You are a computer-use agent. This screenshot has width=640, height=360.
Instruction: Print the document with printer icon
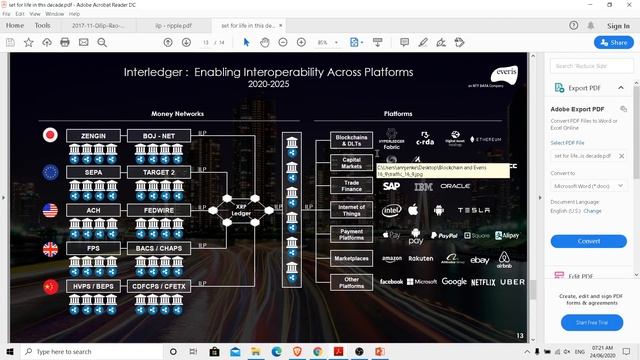65,42
